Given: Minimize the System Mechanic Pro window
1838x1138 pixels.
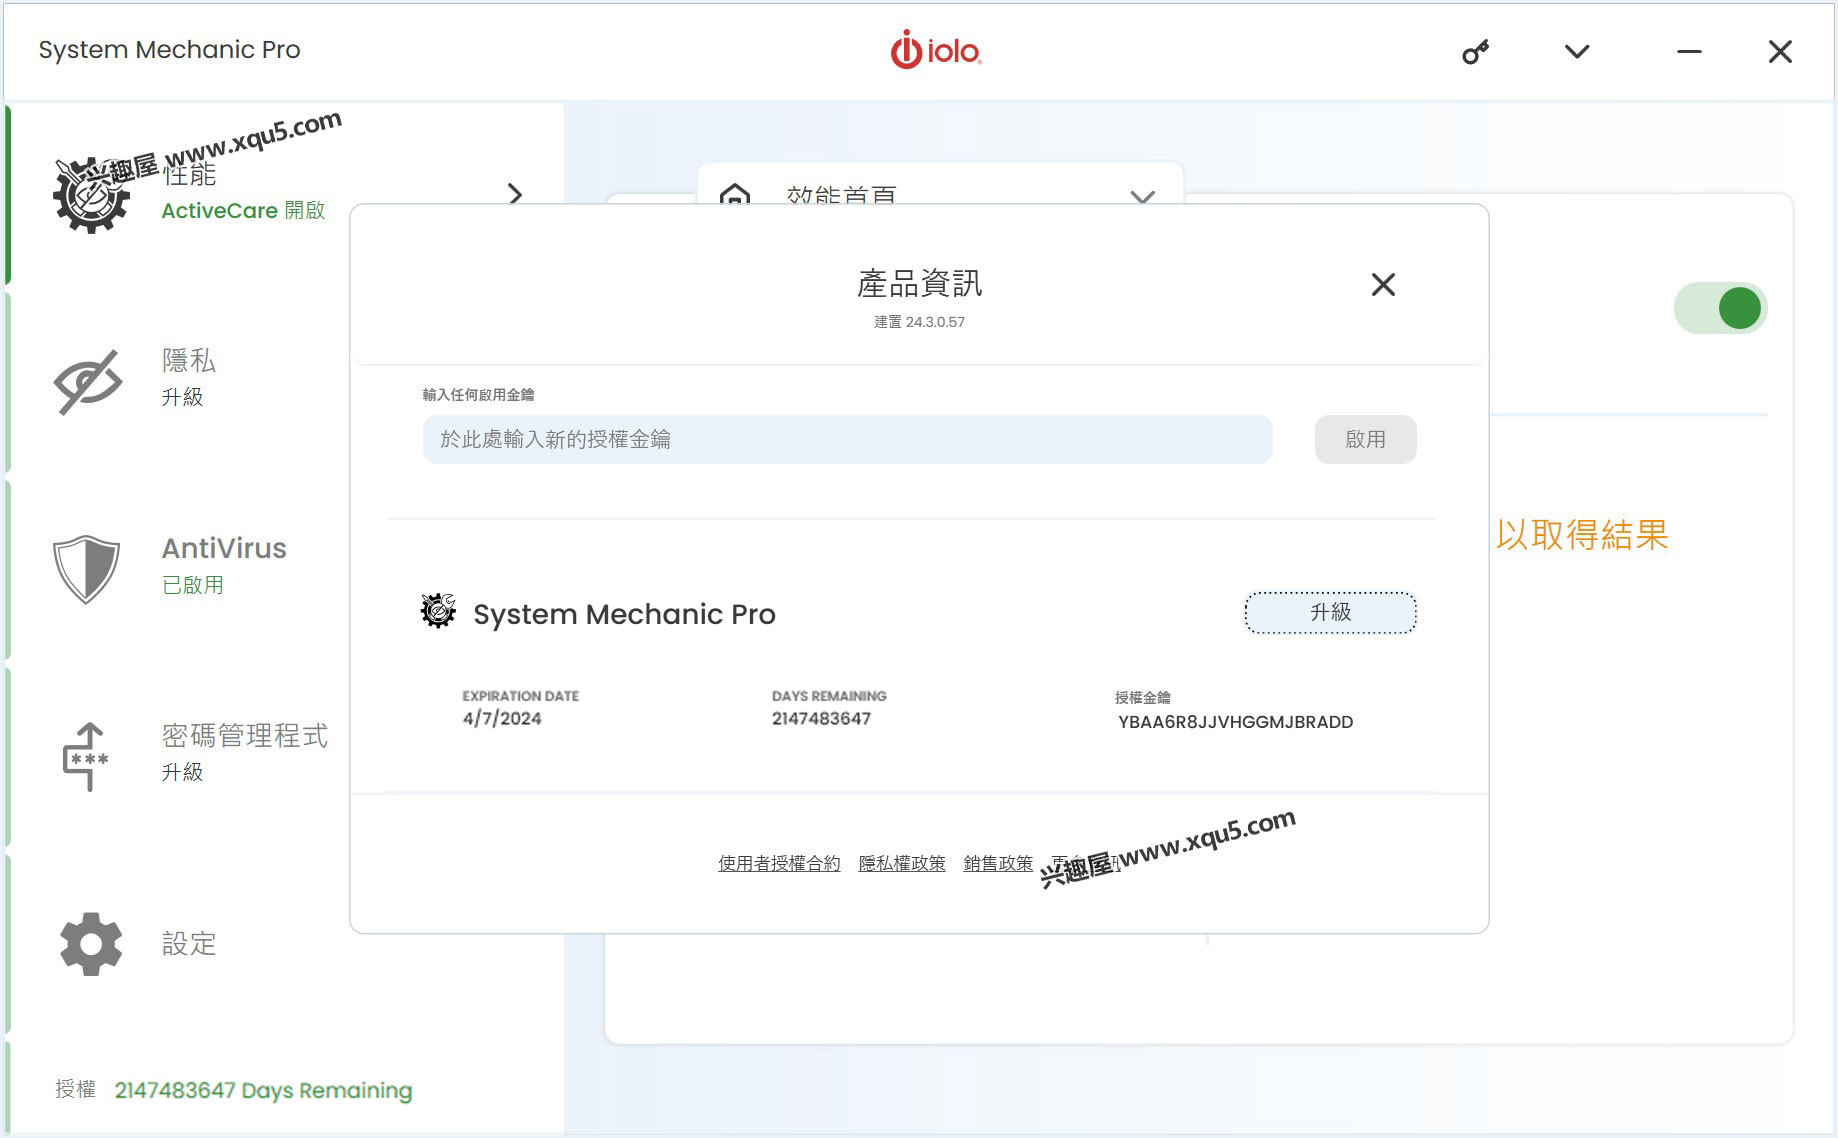Looking at the screenshot, I should [x=1689, y=52].
